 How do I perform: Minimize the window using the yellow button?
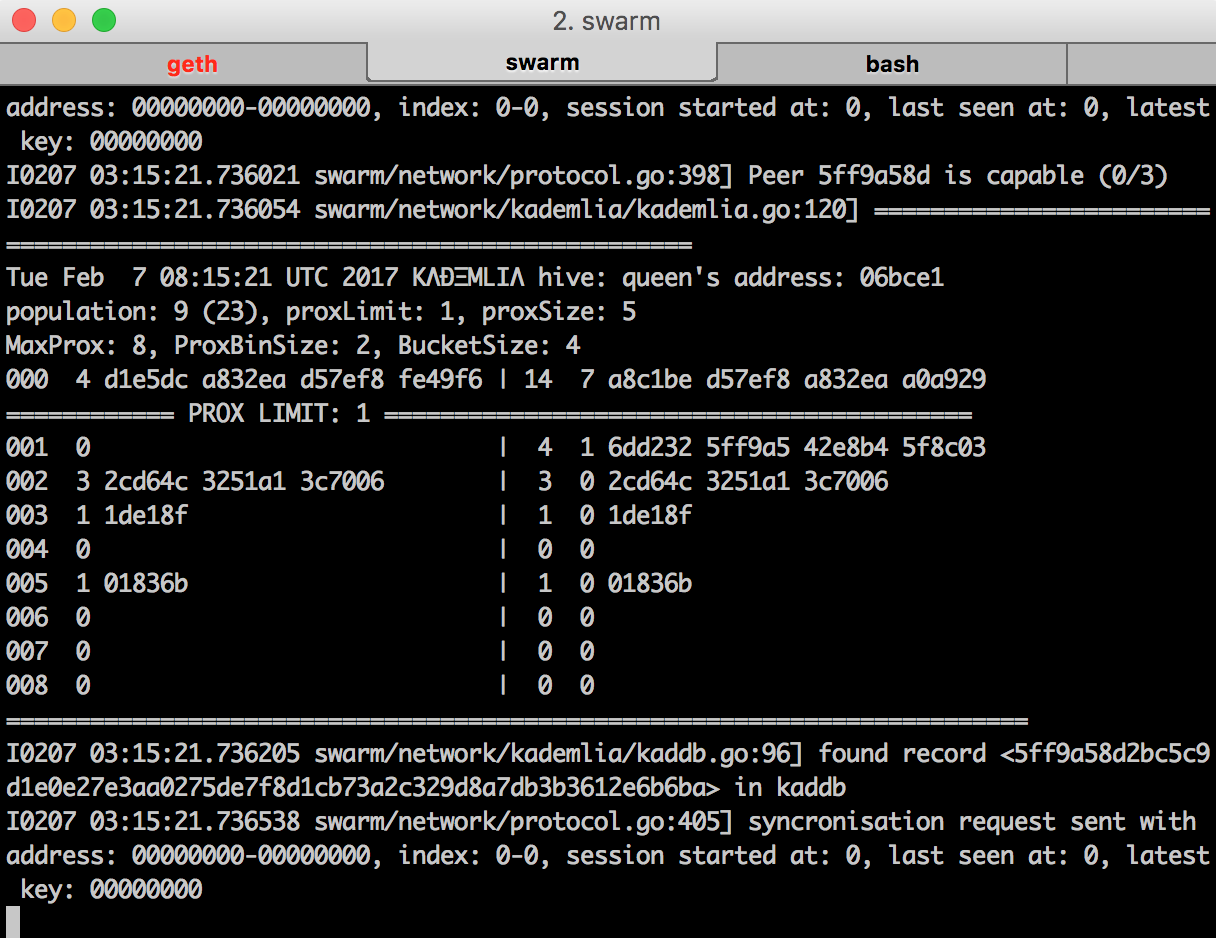point(64,20)
